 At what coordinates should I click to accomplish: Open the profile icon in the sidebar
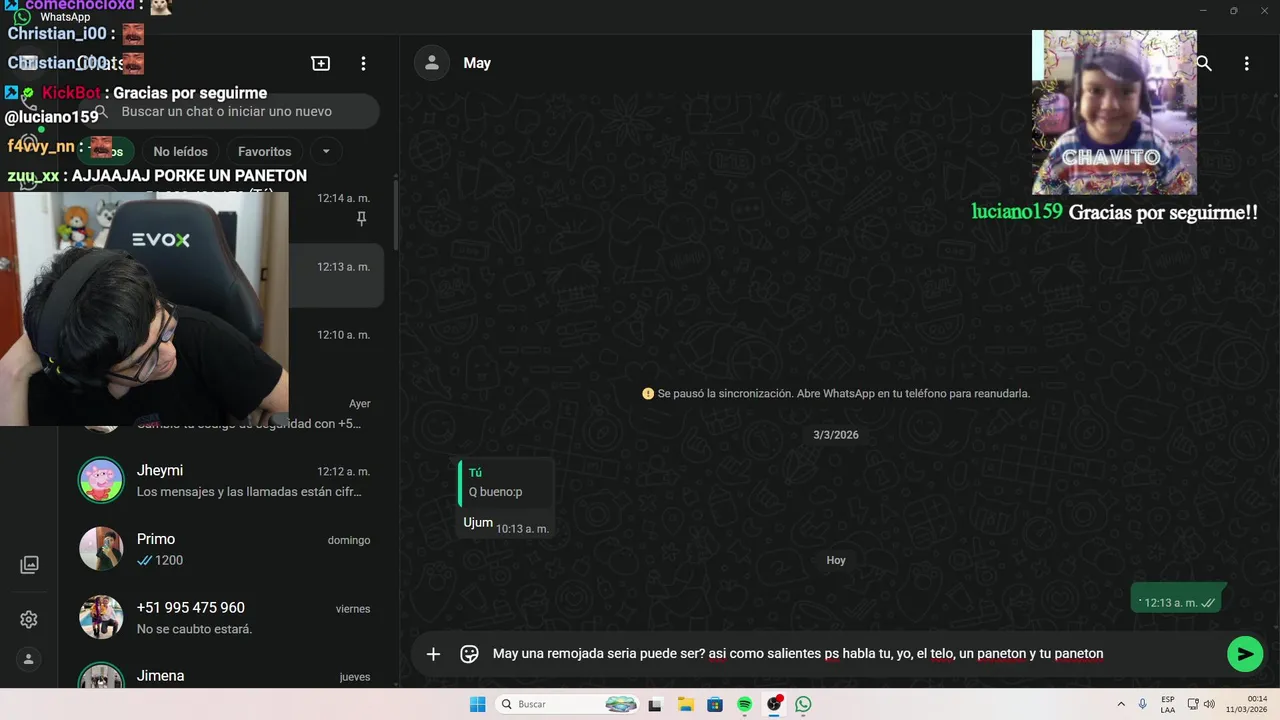[x=29, y=659]
